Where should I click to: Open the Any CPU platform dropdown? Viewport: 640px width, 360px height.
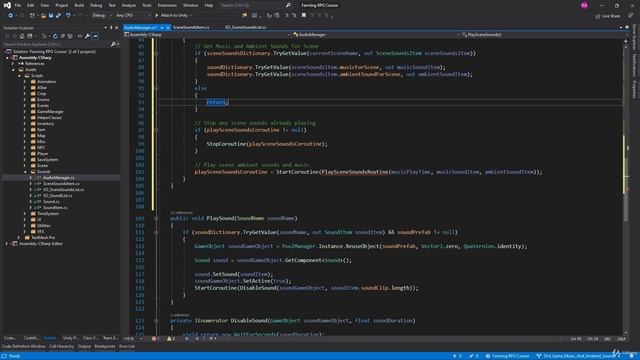[x=133, y=16]
